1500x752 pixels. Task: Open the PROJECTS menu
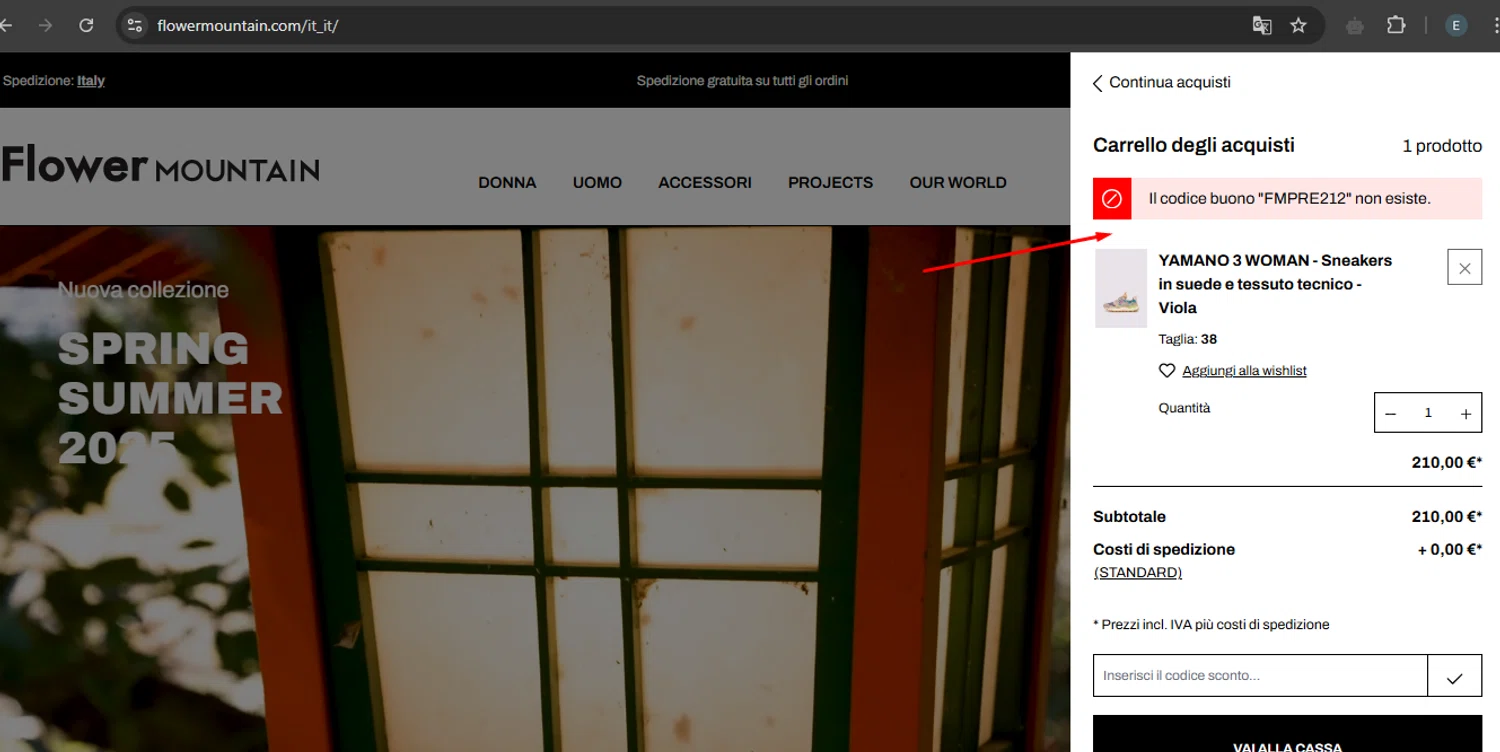pyautogui.click(x=830, y=183)
